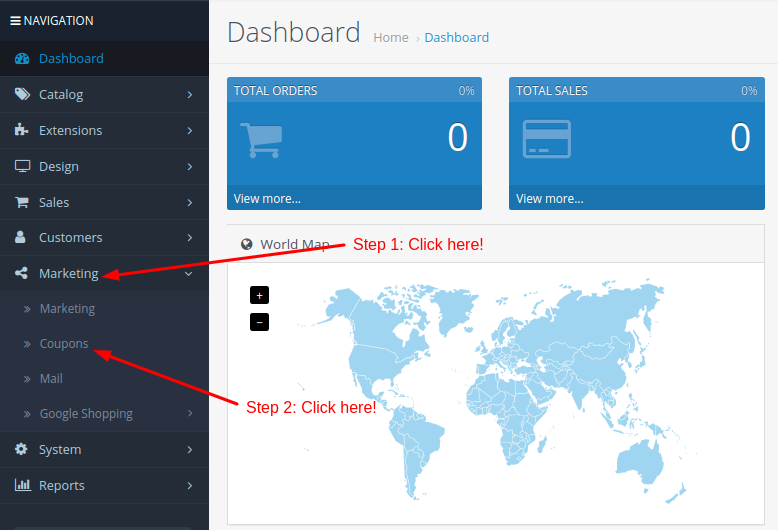Open the System menu item
The image size is (778, 530).
(104, 450)
